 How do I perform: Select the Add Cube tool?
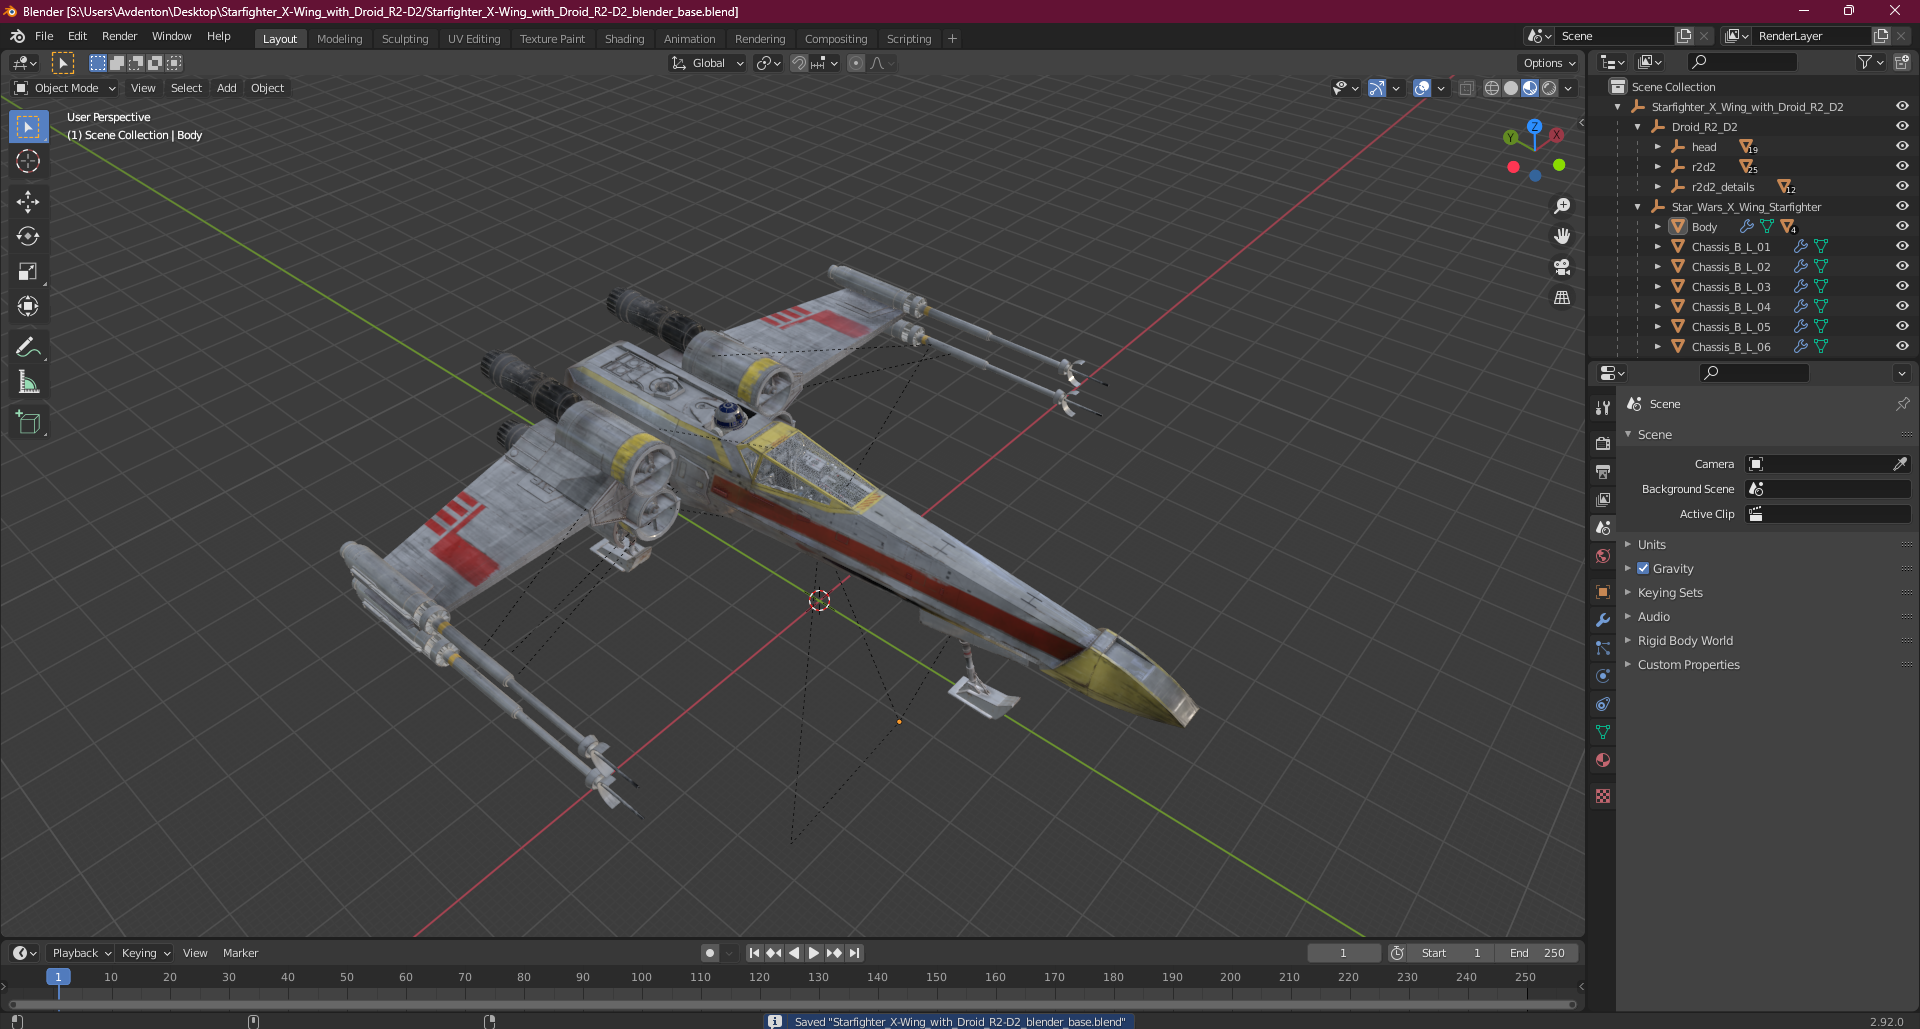tap(28, 423)
